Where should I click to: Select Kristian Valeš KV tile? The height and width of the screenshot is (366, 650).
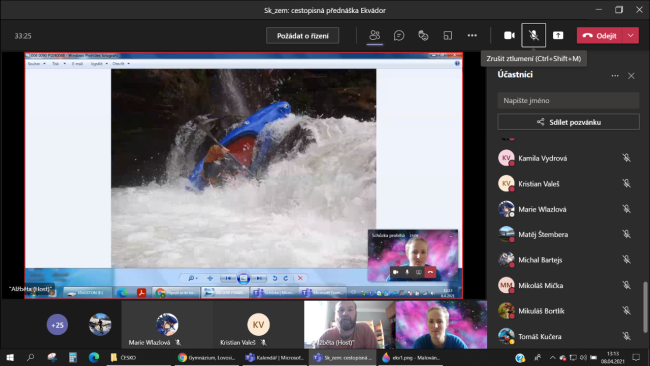click(x=258, y=325)
